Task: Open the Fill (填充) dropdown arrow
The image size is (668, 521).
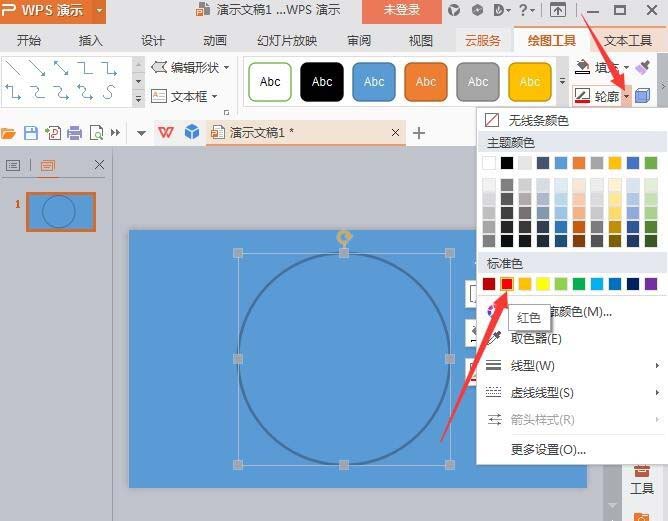Action: (x=626, y=67)
